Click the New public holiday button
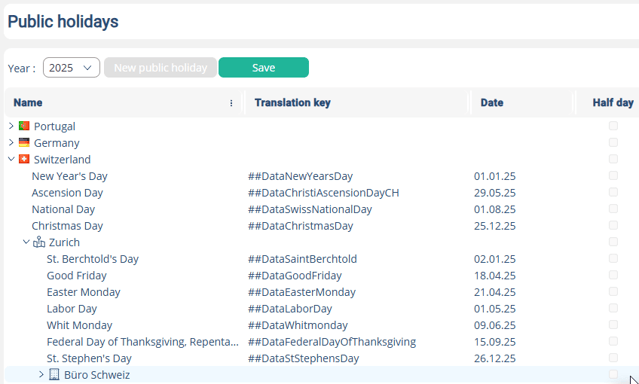Viewport: 639px width, 384px height. (x=160, y=67)
